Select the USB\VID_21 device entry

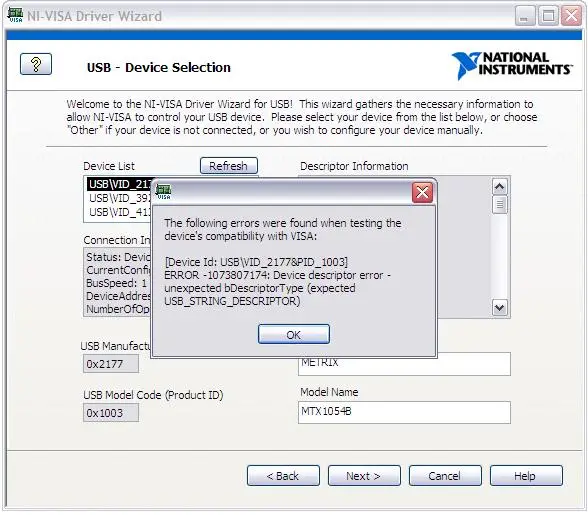click(x=119, y=184)
